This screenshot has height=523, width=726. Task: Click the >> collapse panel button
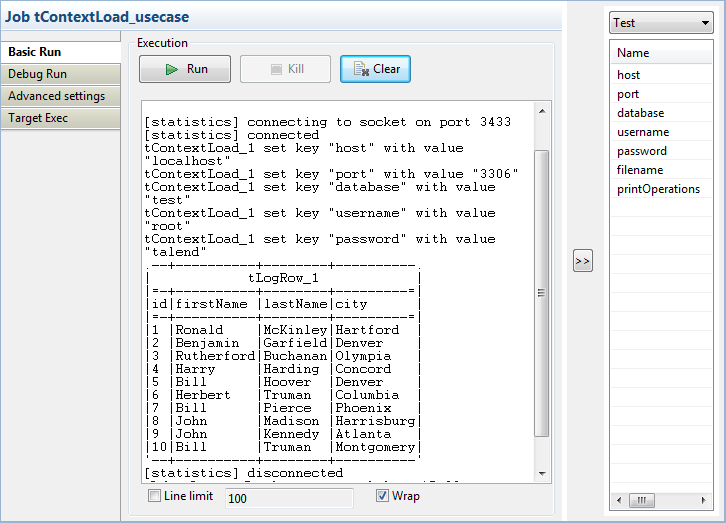[x=582, y=261]
